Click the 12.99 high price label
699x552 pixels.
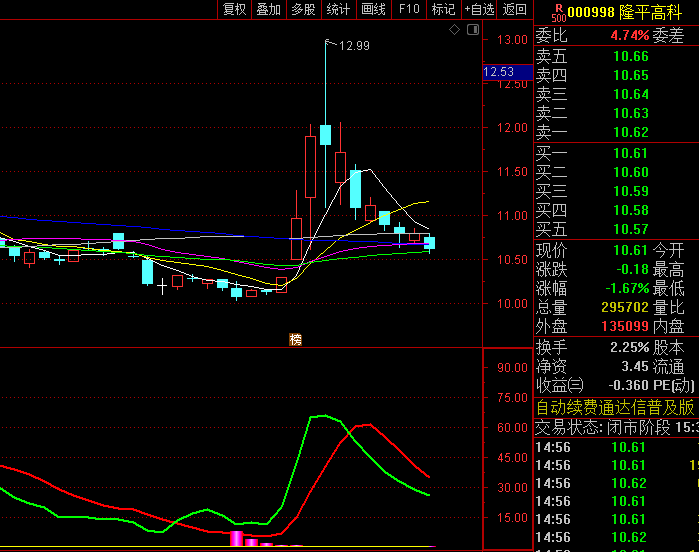354,46
